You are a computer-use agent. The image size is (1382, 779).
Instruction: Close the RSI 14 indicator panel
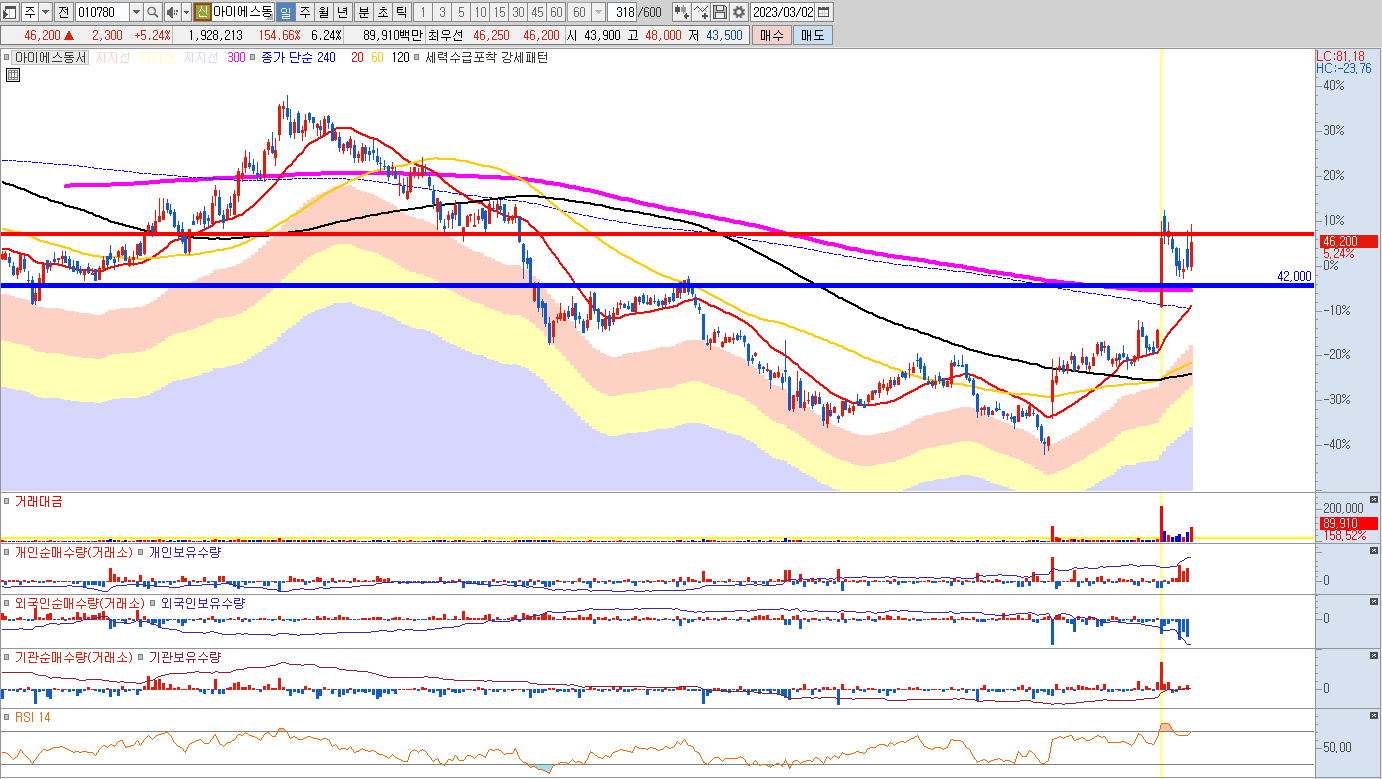[x=1375, y=715]
